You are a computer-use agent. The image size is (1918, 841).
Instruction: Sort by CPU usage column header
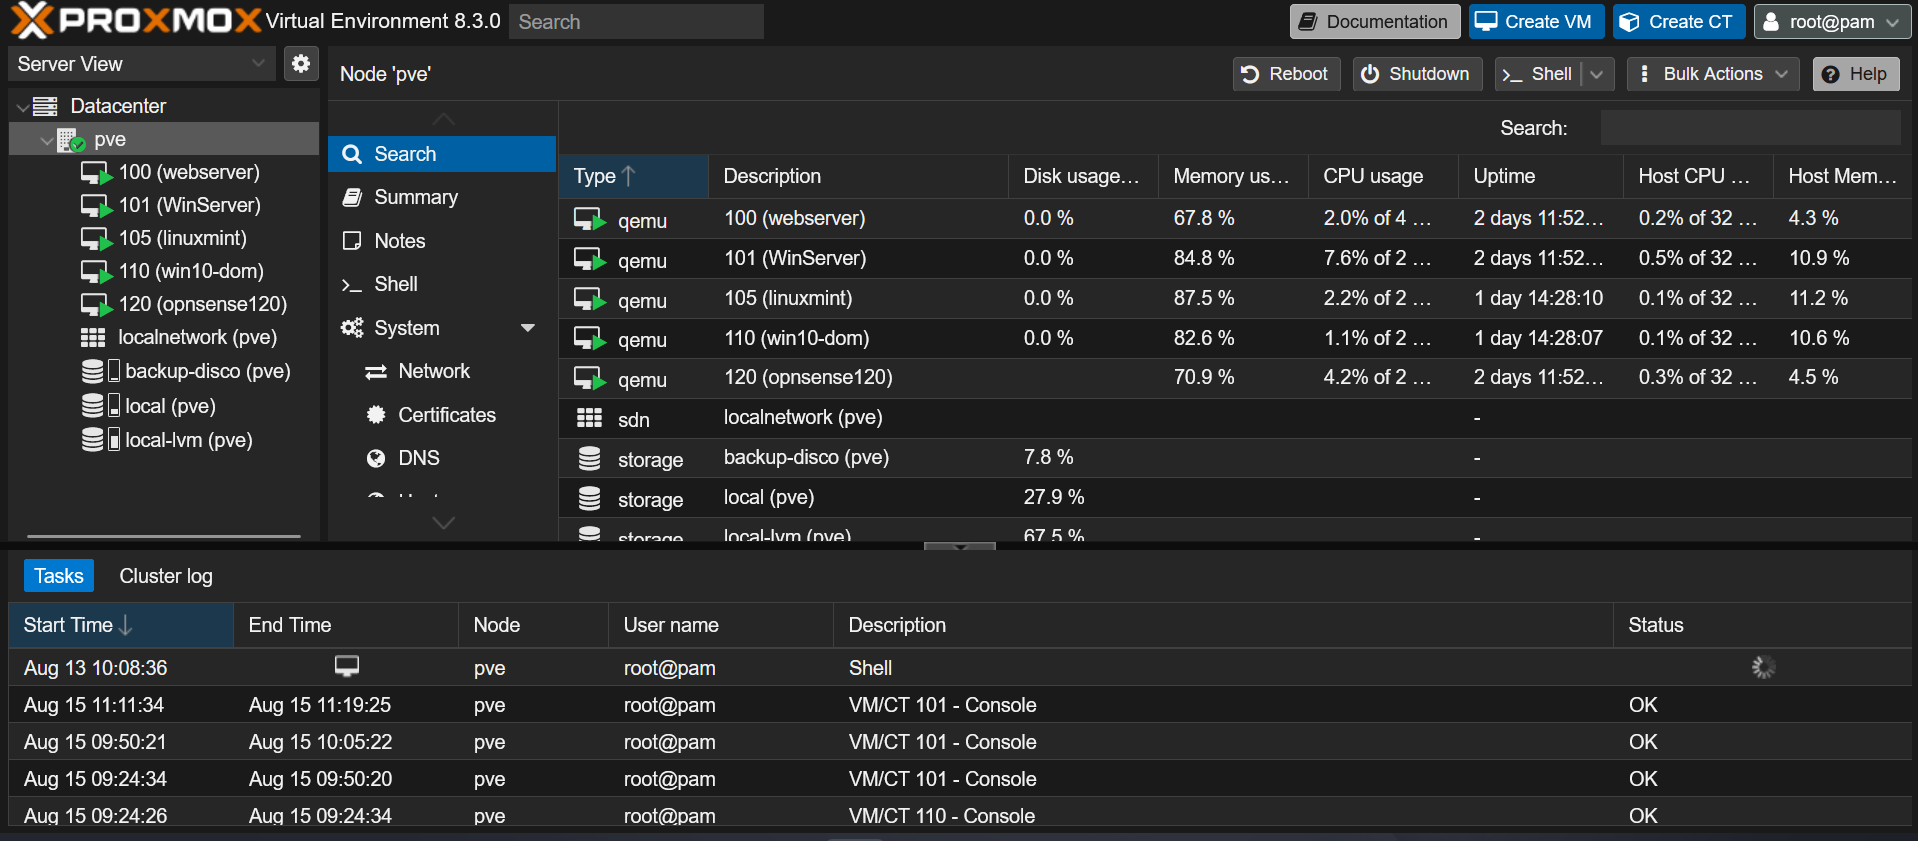coord(1384,176)
